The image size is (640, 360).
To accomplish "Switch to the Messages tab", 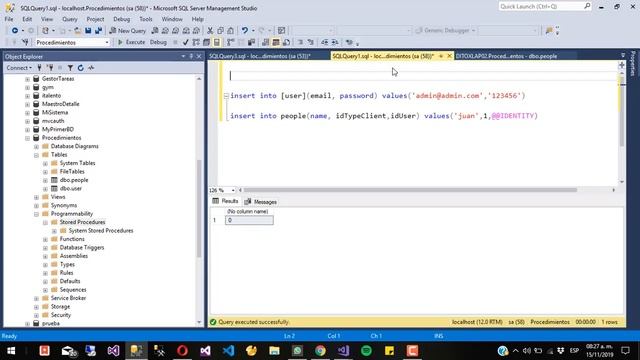I will click(261, 202).
